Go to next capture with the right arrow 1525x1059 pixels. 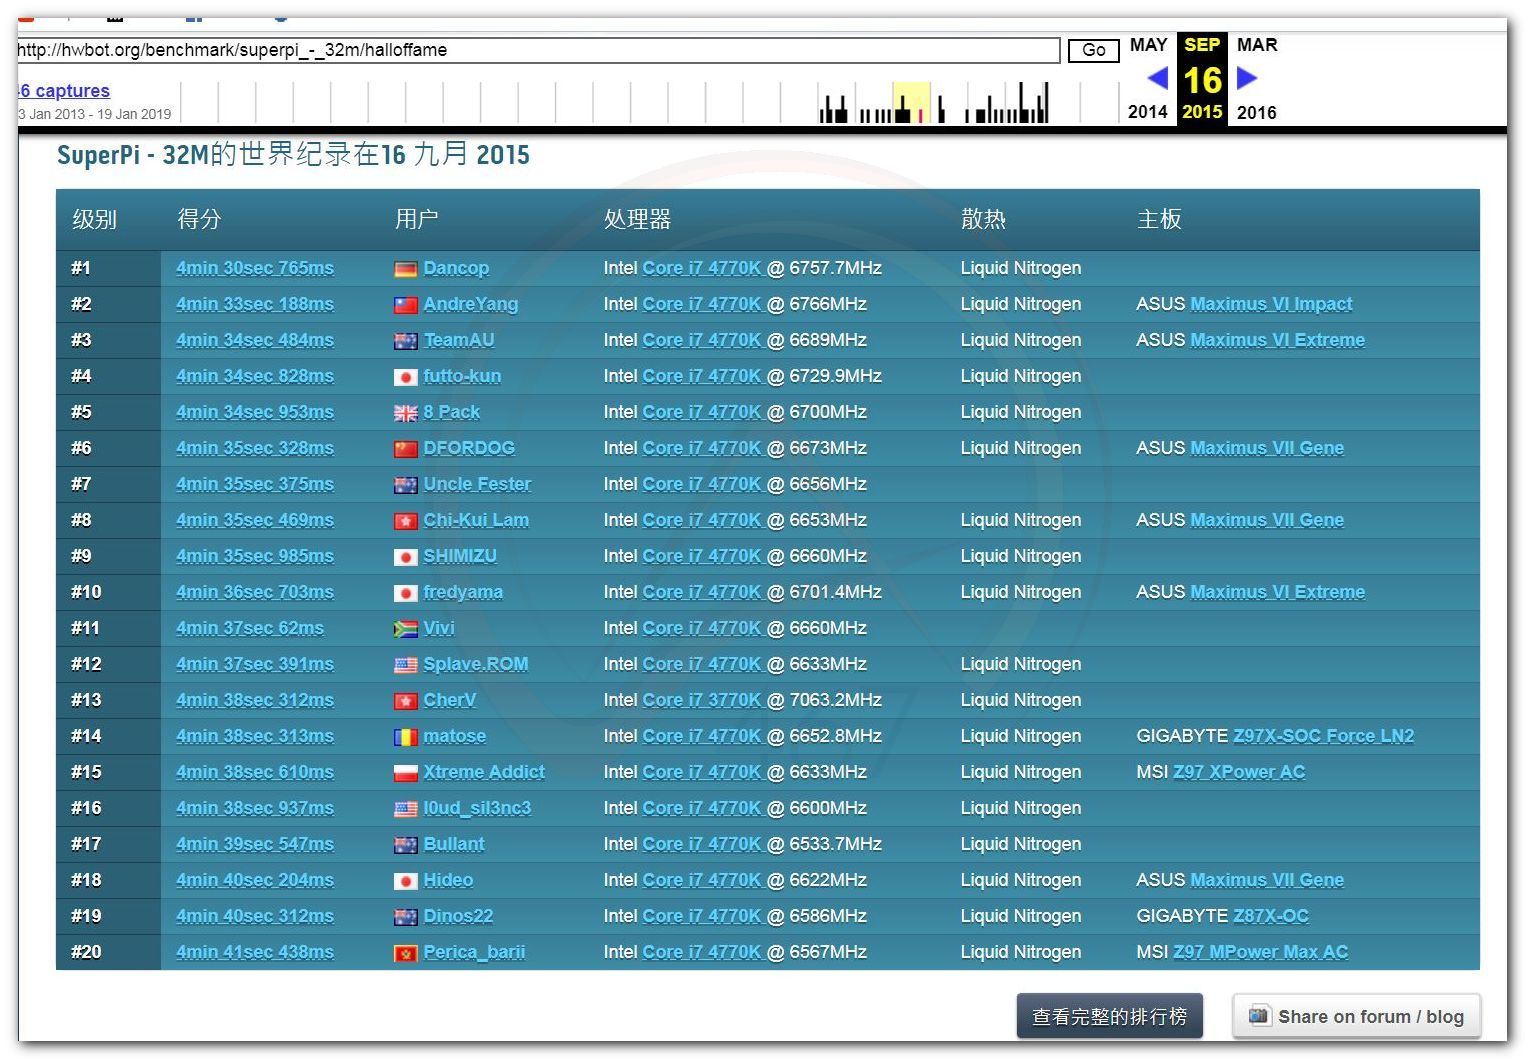(1247, 78)
